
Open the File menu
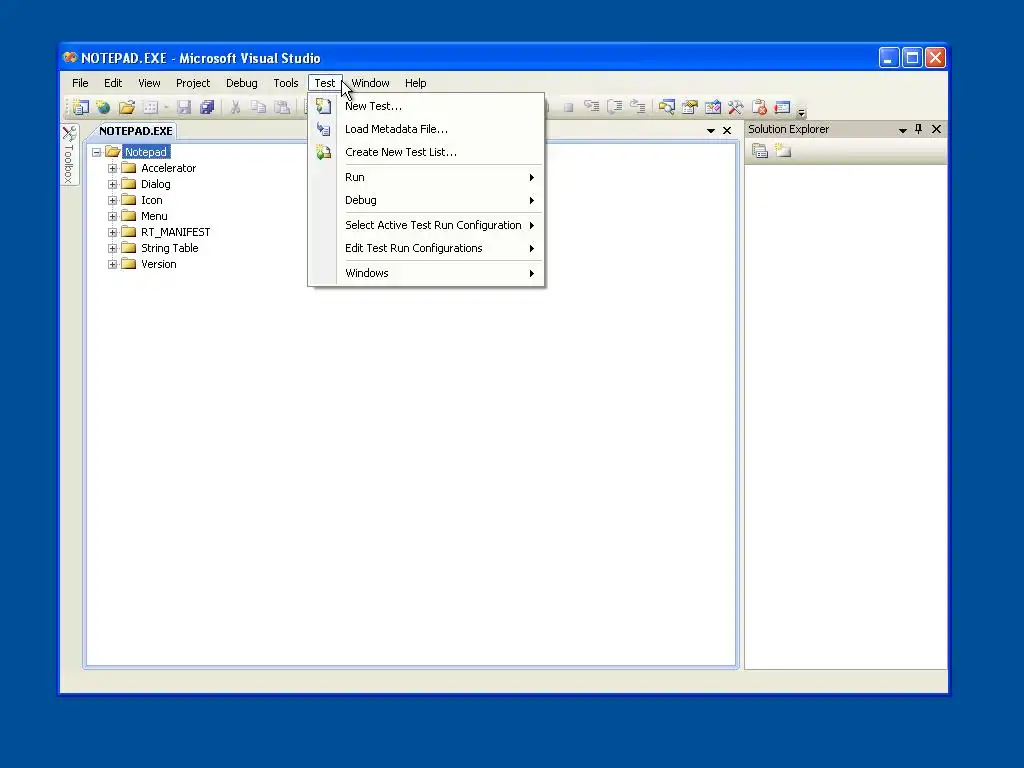pos(80,83)
